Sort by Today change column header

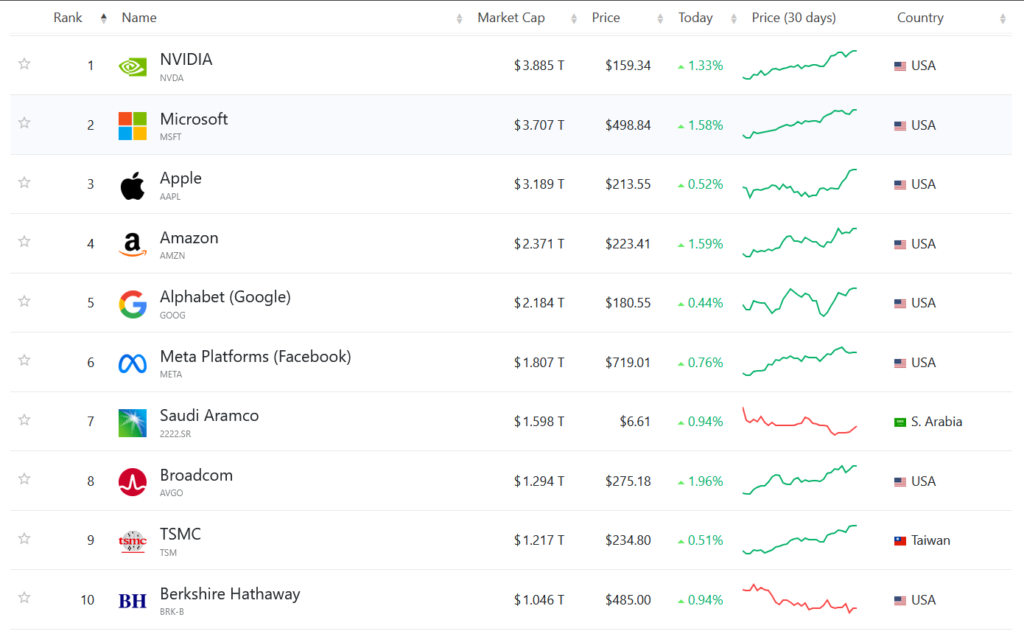(695, 18)
